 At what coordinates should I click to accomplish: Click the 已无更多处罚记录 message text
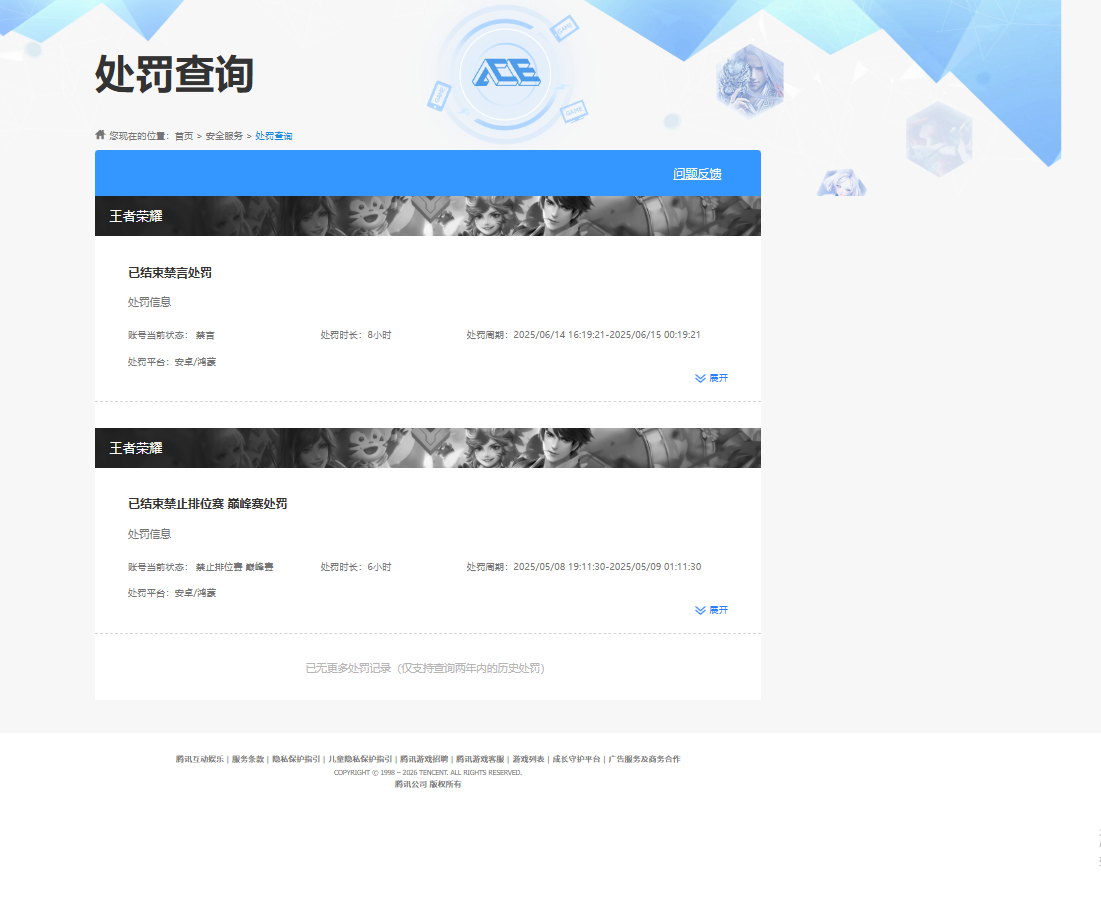(427, 668)
